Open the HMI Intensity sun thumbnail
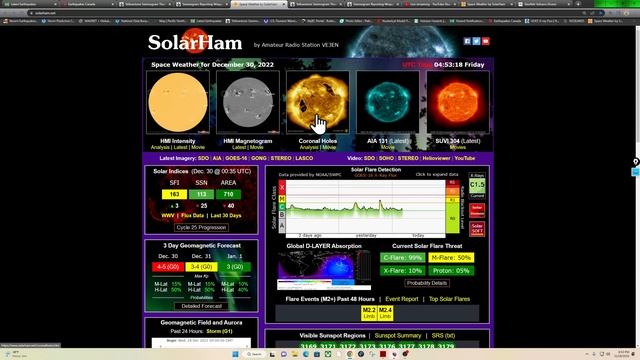Image resolution: width=640 pixels, height=360 pixels. coord(178,102)
